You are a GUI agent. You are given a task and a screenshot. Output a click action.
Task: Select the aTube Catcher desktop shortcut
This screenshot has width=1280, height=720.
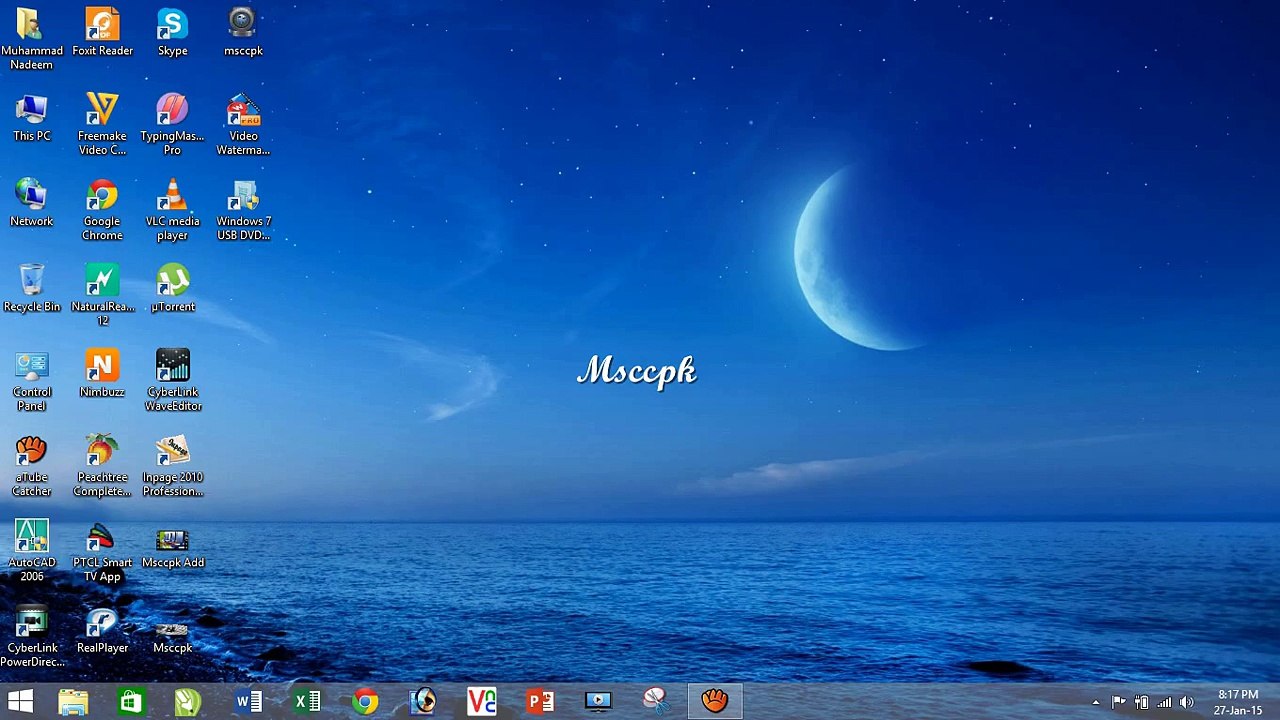point(32,466)
